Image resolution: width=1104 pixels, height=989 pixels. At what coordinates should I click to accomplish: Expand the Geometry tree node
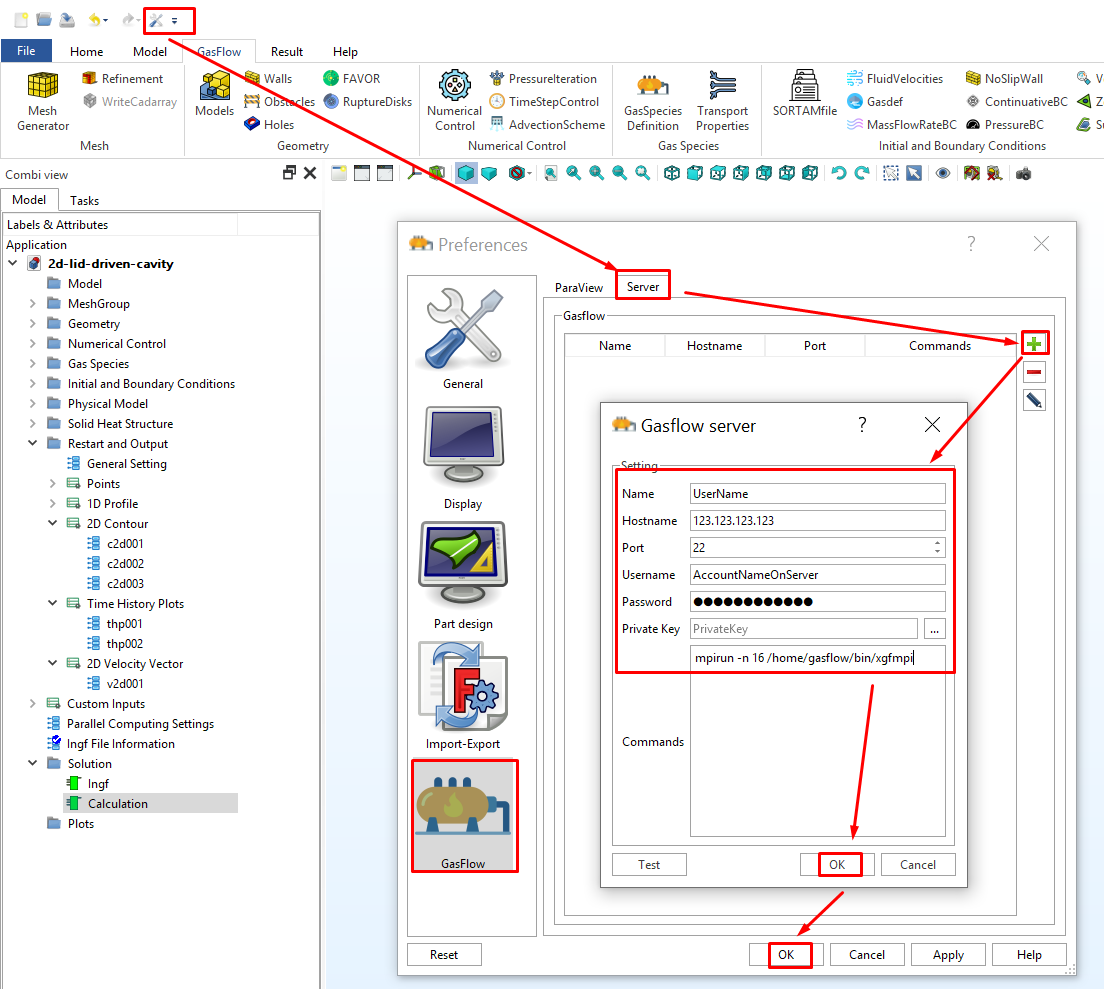pos(33,324)
